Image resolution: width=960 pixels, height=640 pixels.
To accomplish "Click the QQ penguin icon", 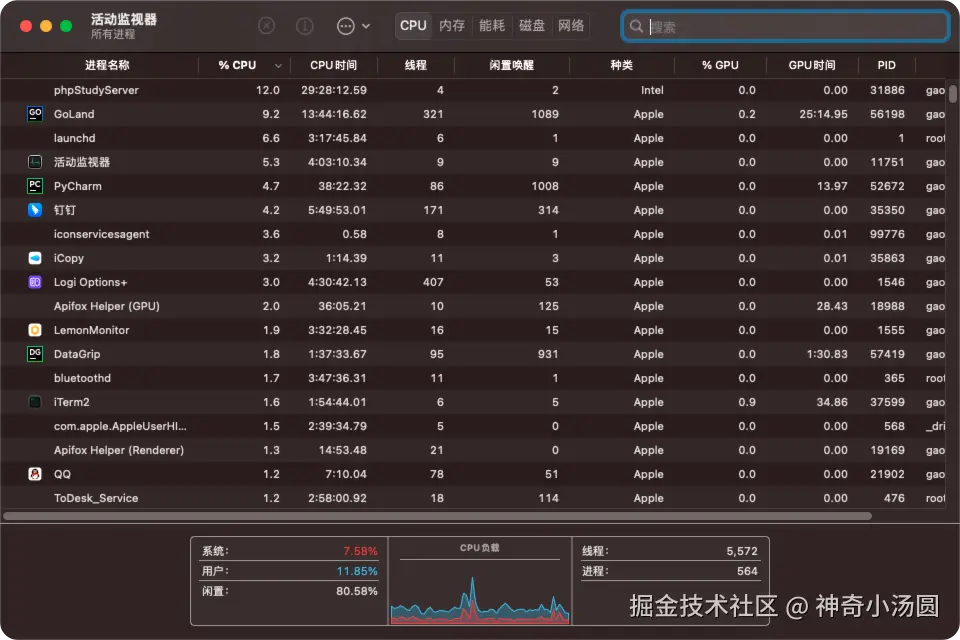I will pos(35,474).
